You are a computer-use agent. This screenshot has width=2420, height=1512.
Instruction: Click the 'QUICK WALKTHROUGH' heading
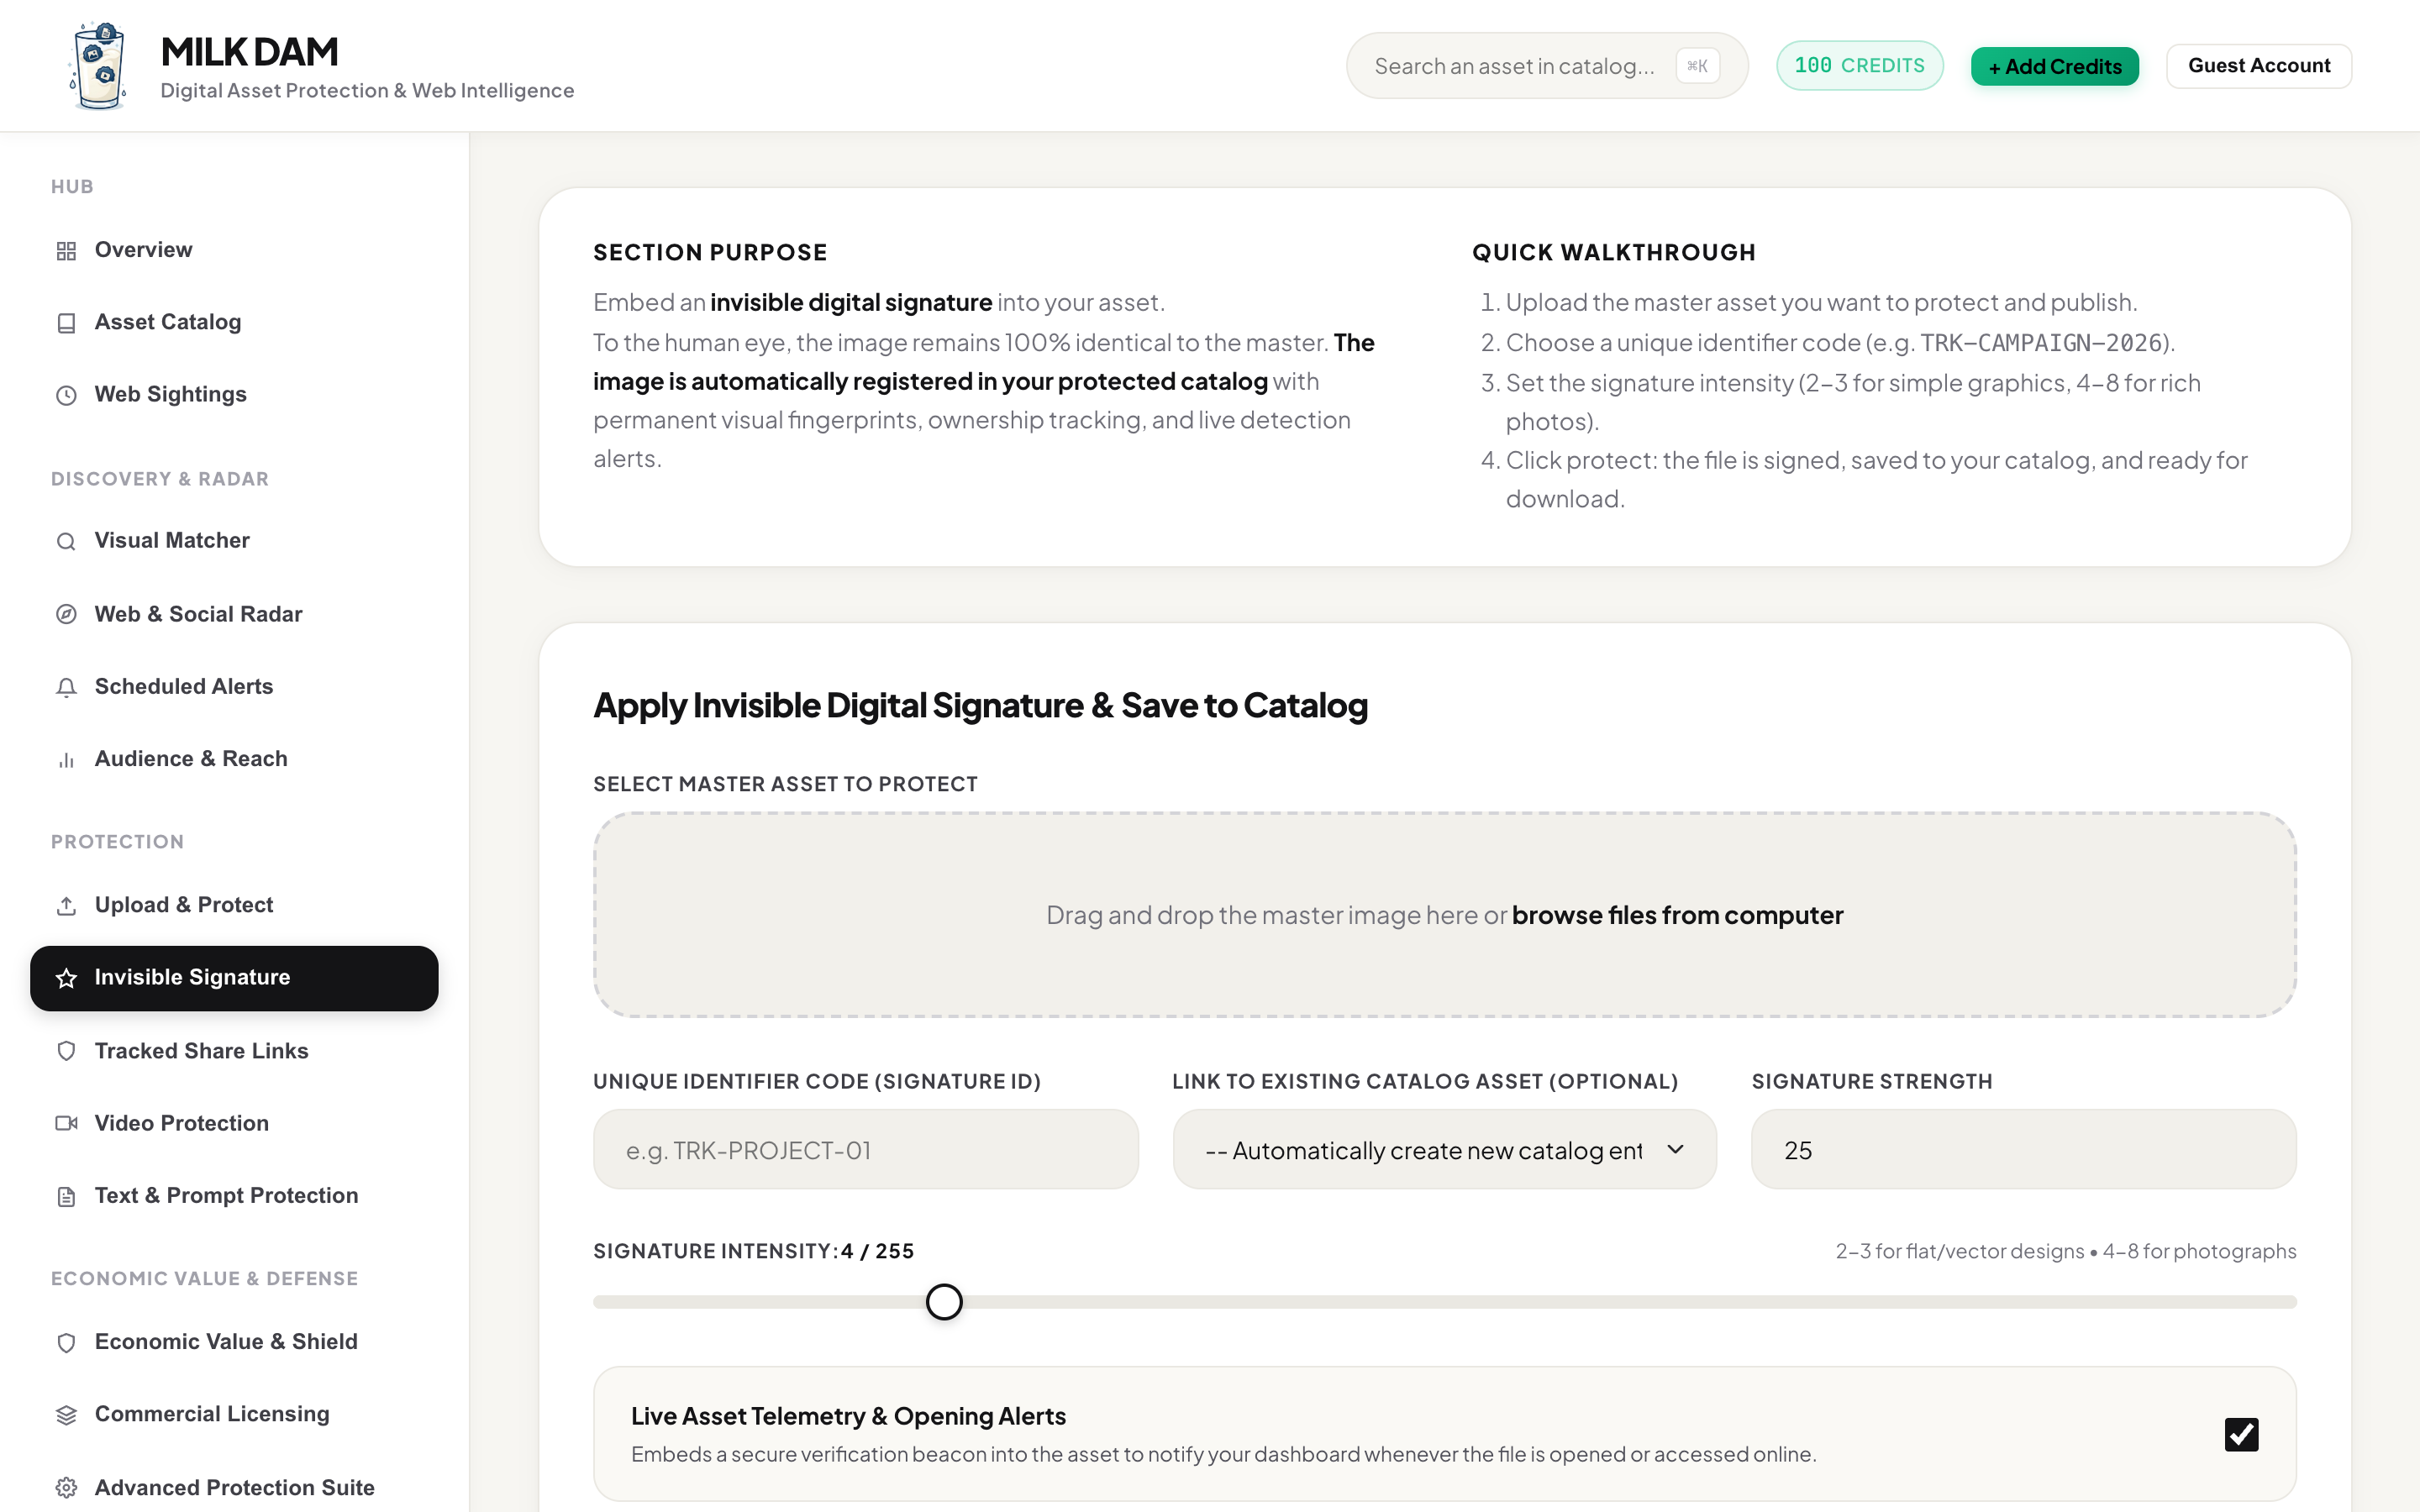click(1613, 253)
